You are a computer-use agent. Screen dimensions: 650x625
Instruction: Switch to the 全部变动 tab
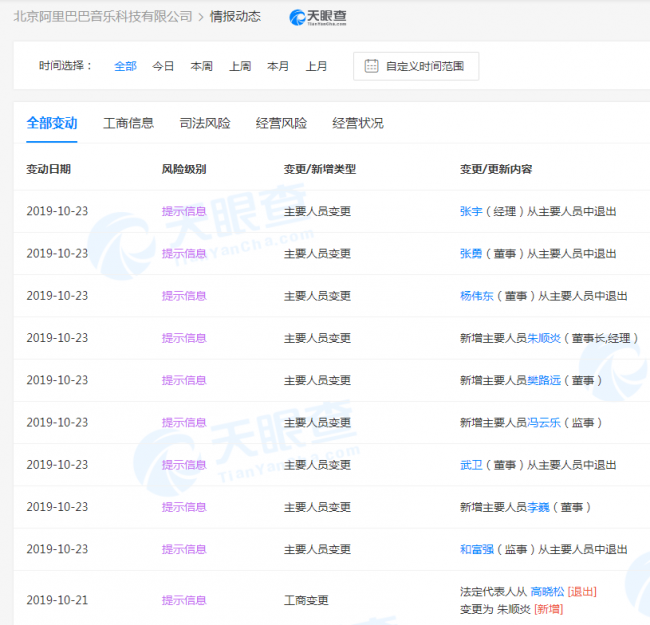(52, 123)
